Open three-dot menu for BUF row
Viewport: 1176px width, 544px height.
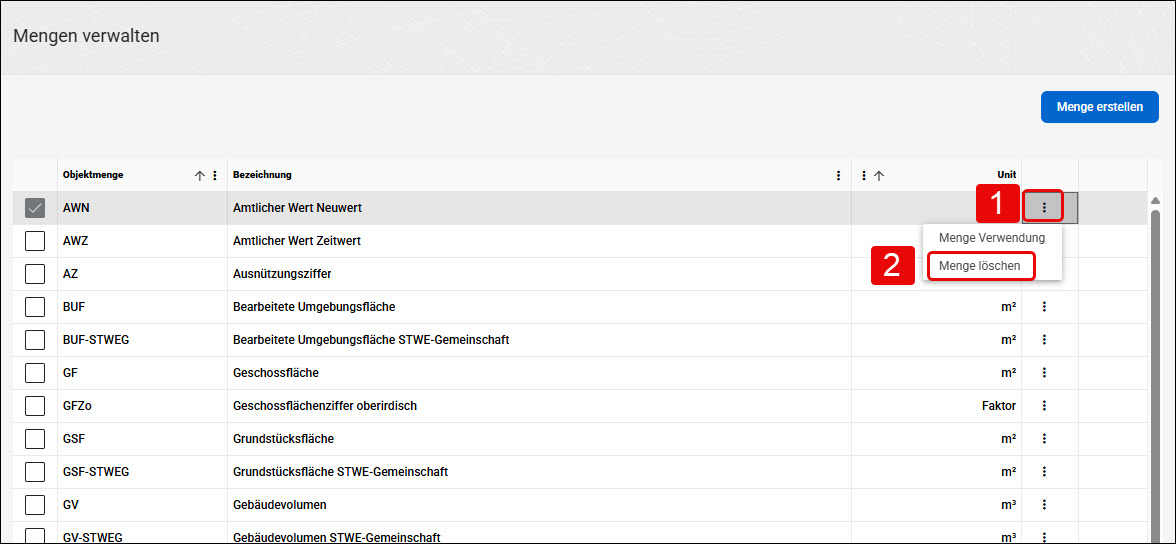click(x=1044, y=307)
